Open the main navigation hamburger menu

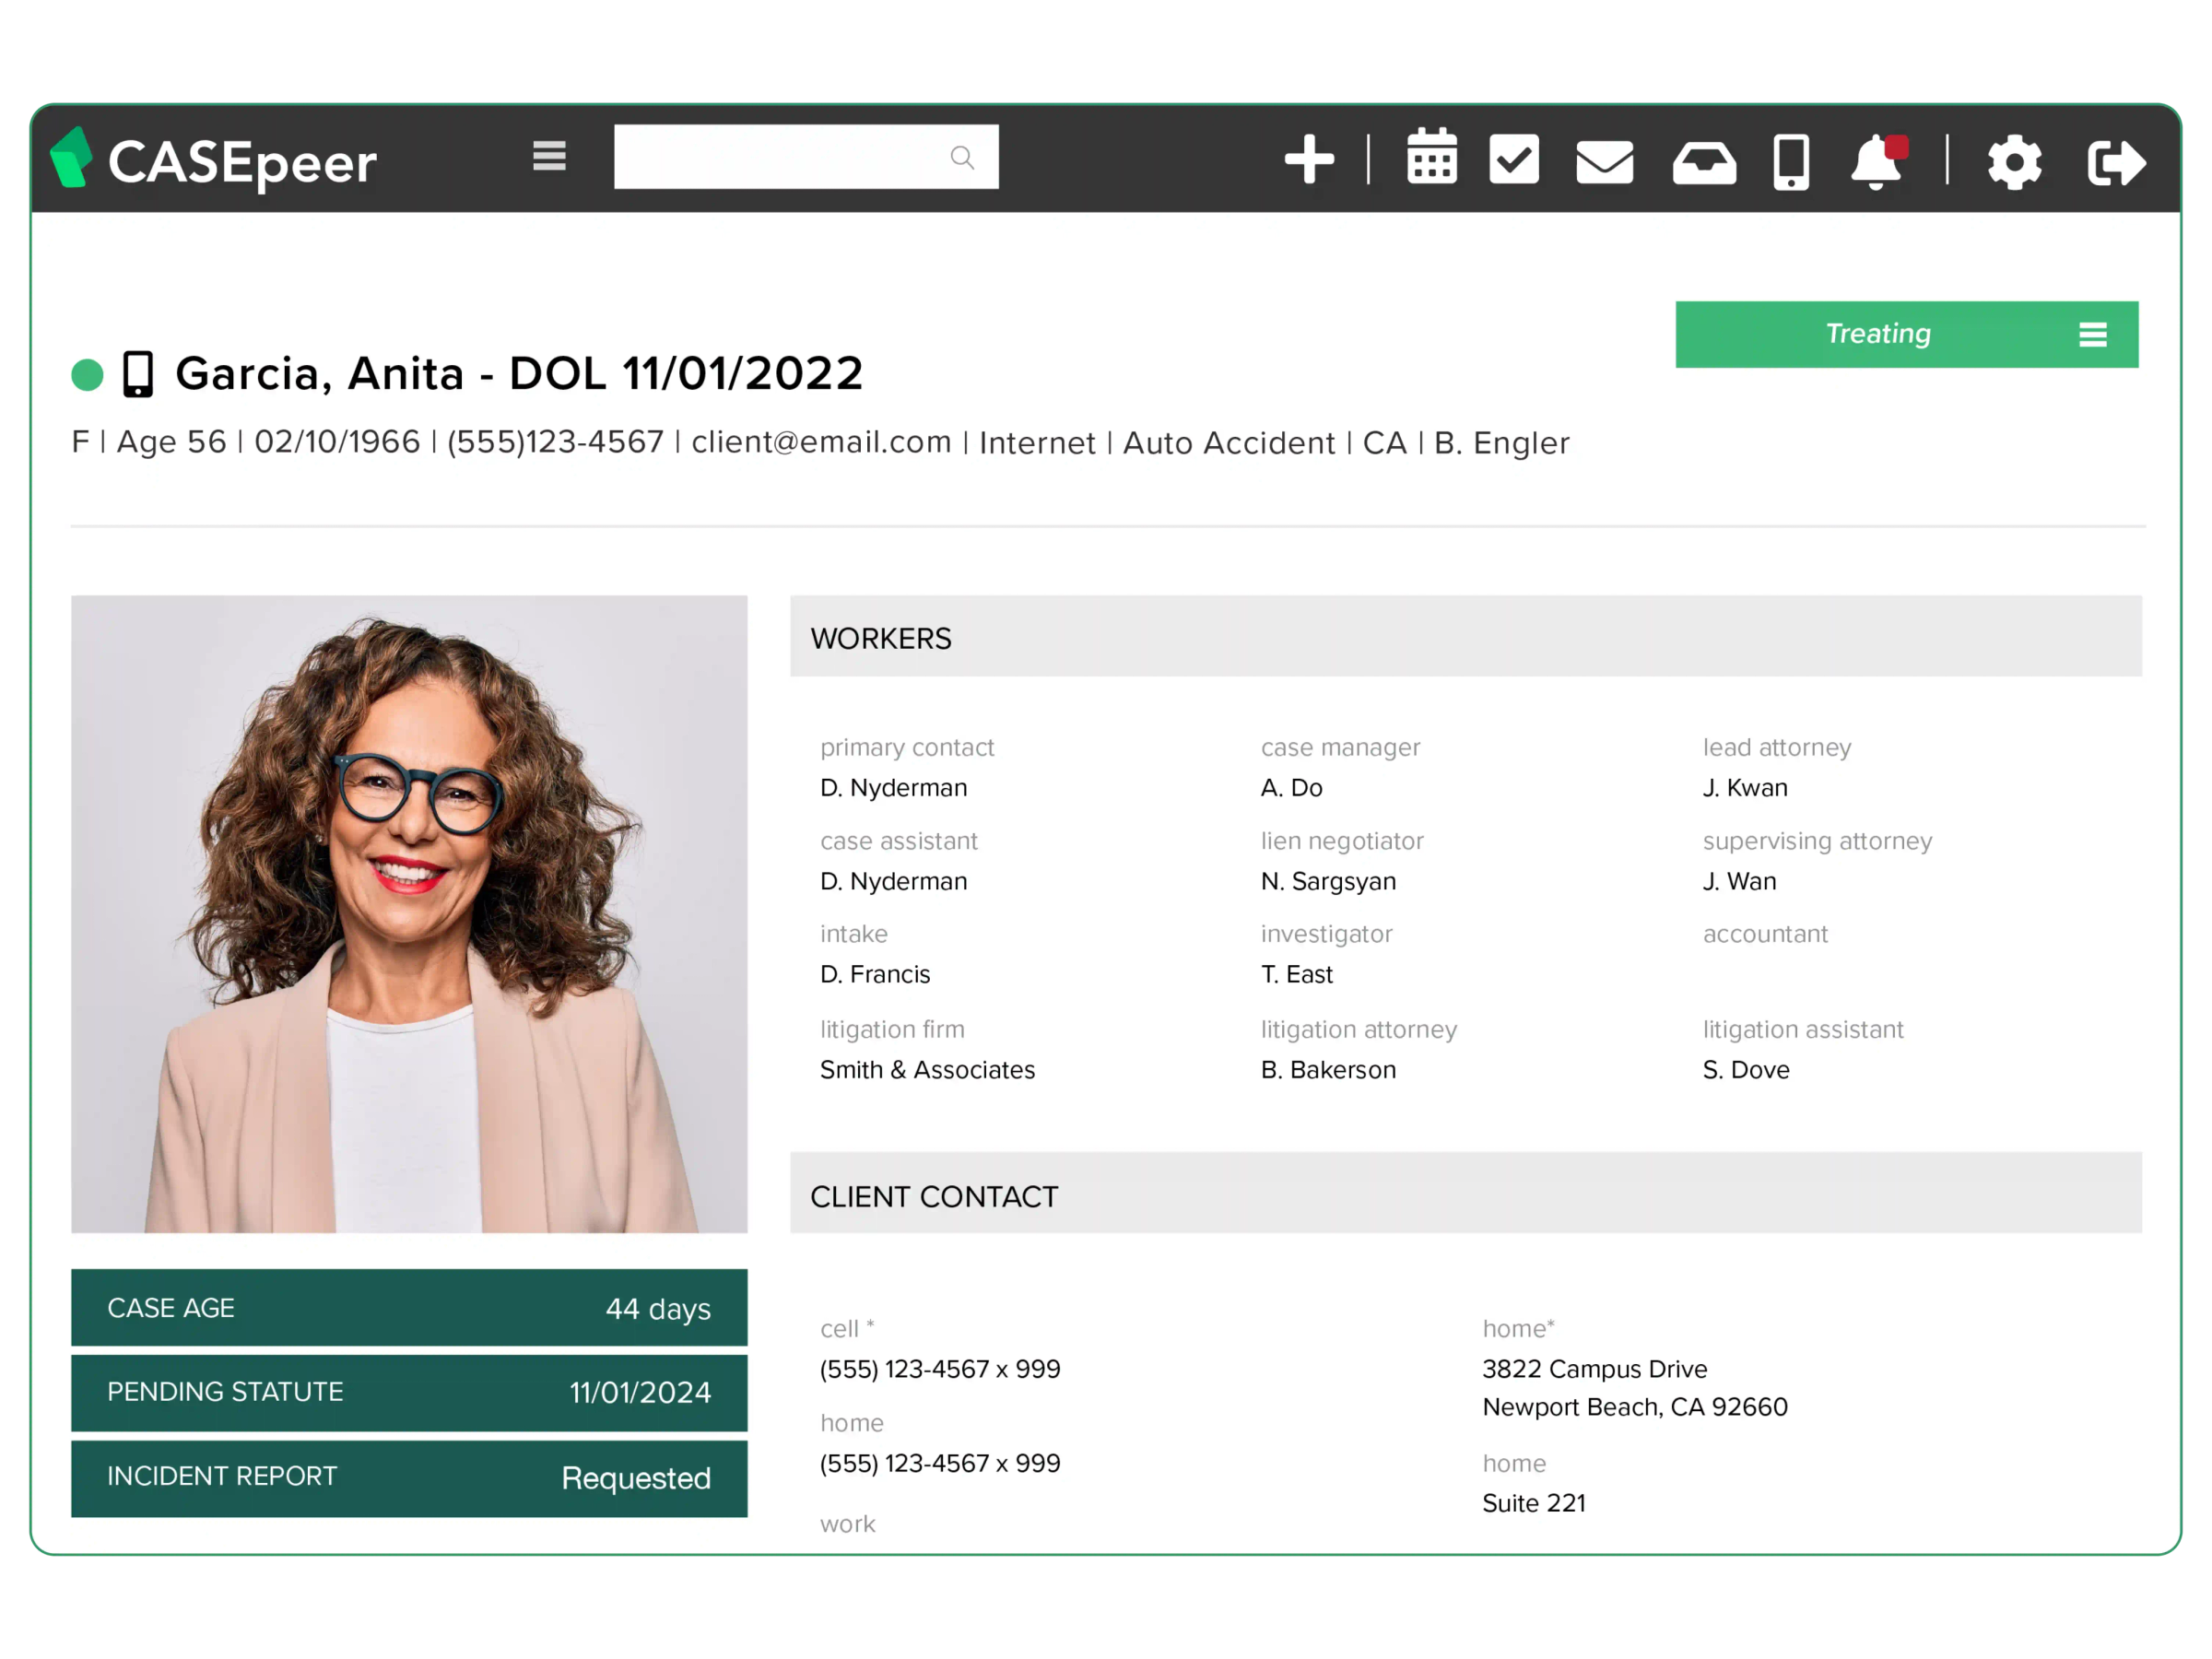click(x=549, y=156)
